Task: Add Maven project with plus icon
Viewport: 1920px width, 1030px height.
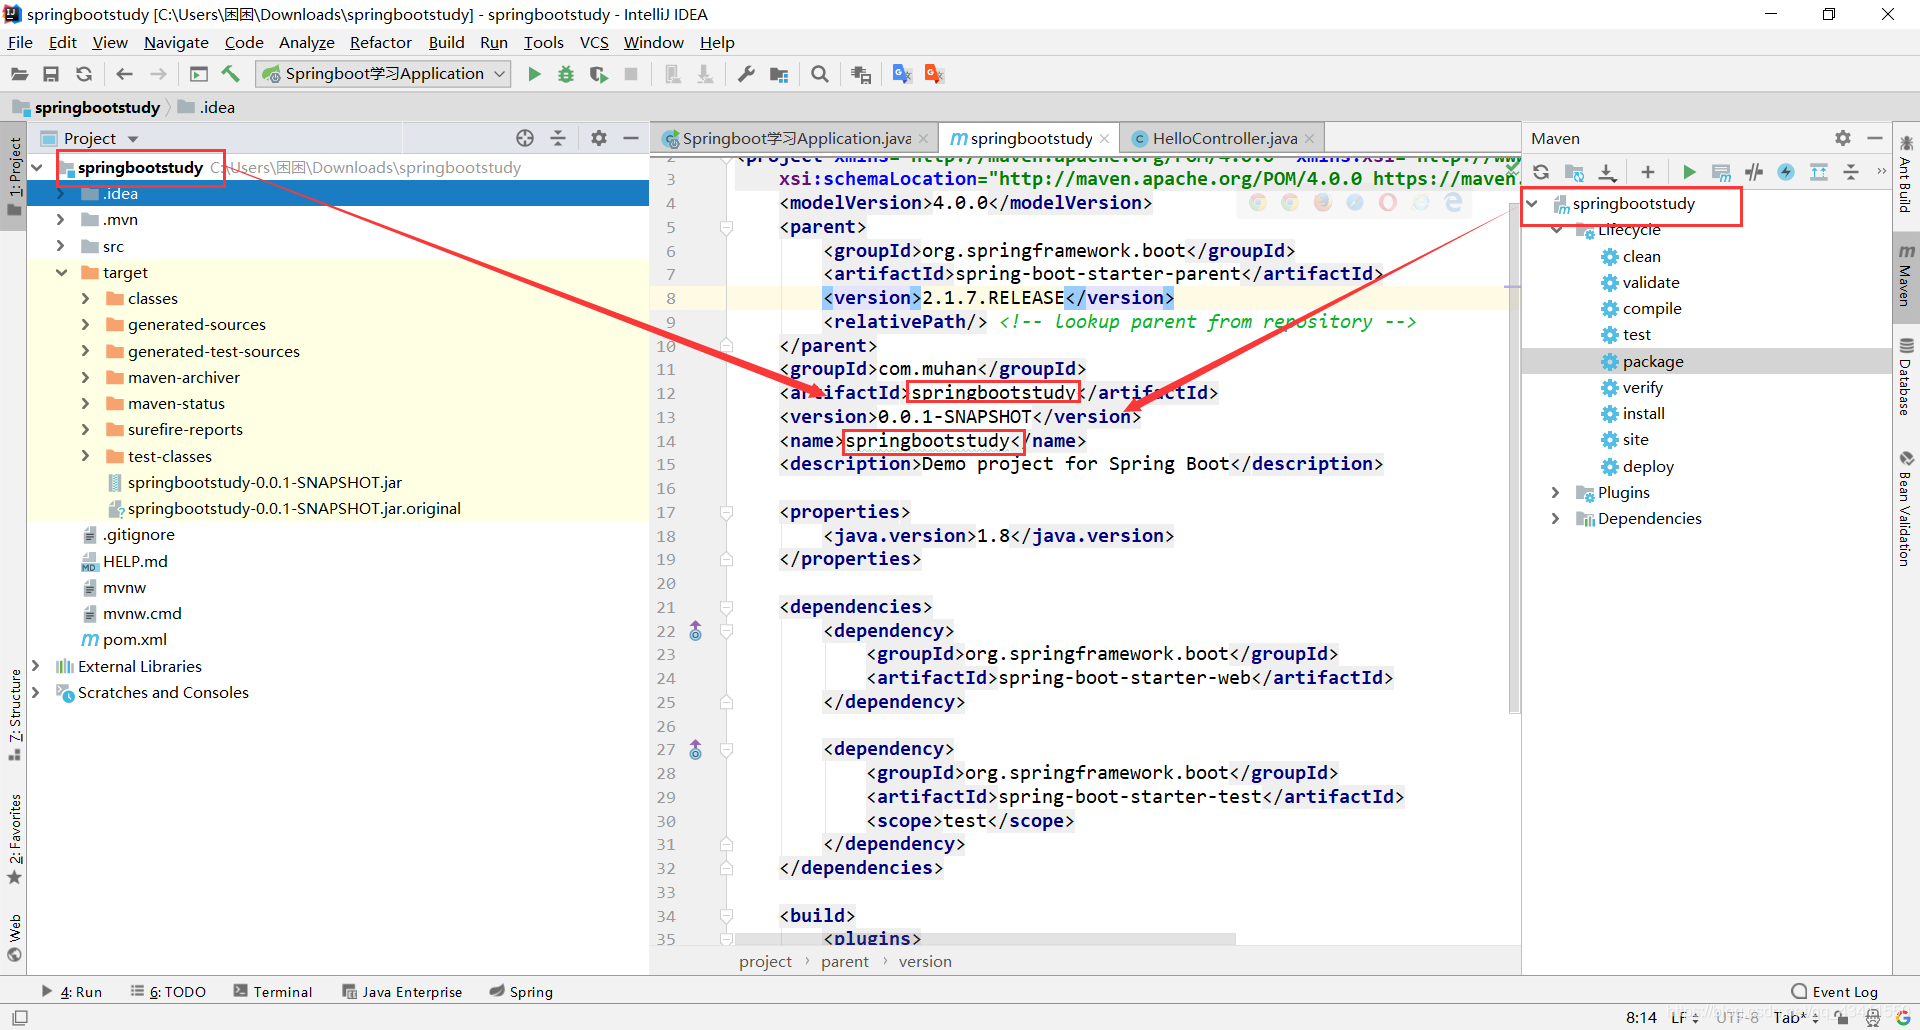Action: tap(1648, 172)
